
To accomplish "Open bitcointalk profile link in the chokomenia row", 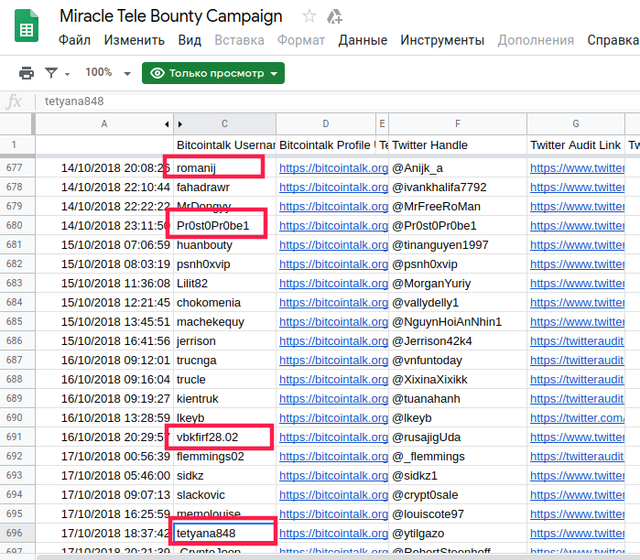I will [333, 302].
